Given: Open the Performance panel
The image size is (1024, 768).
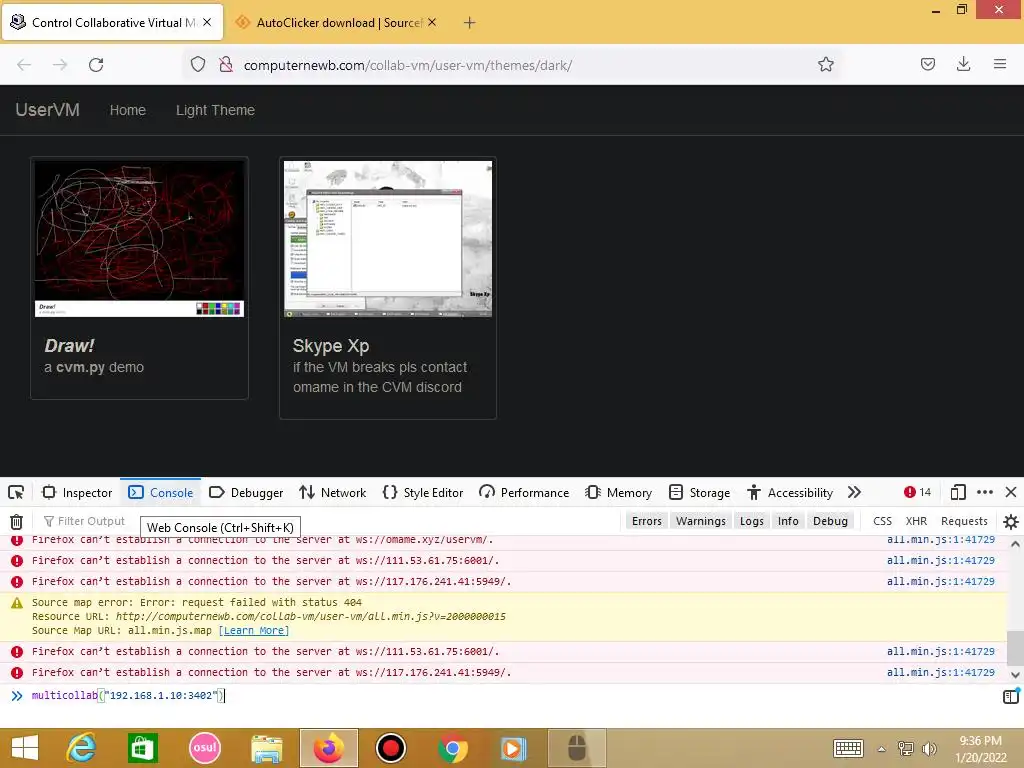Looking at the screenshot, I should click(x=524, y=492).
